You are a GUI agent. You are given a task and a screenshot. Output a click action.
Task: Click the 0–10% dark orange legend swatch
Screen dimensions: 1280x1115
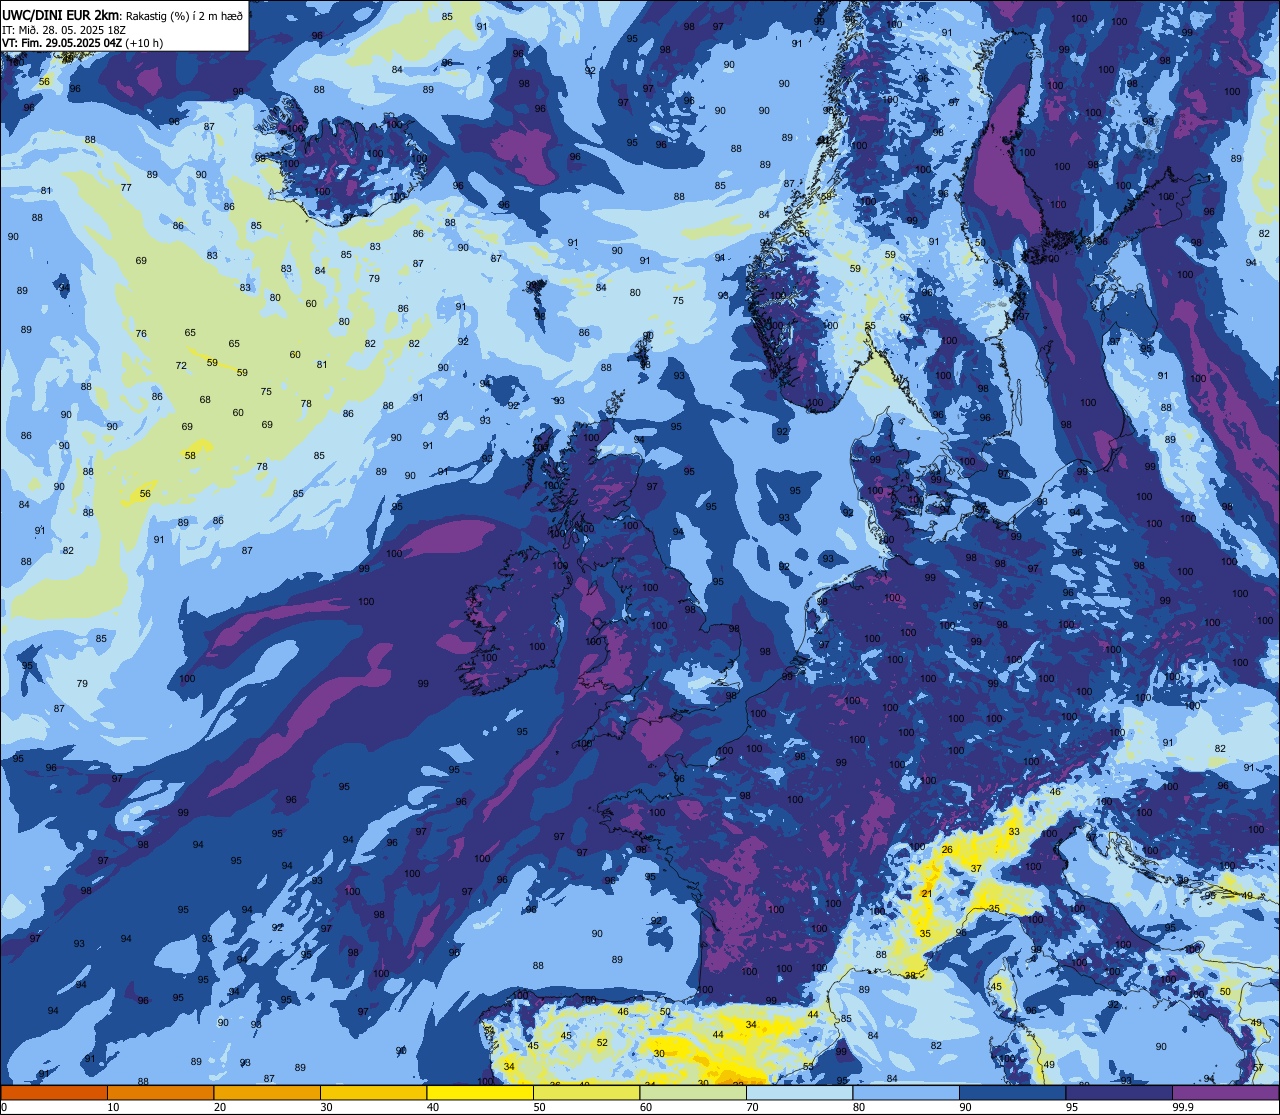point(54,1092)
